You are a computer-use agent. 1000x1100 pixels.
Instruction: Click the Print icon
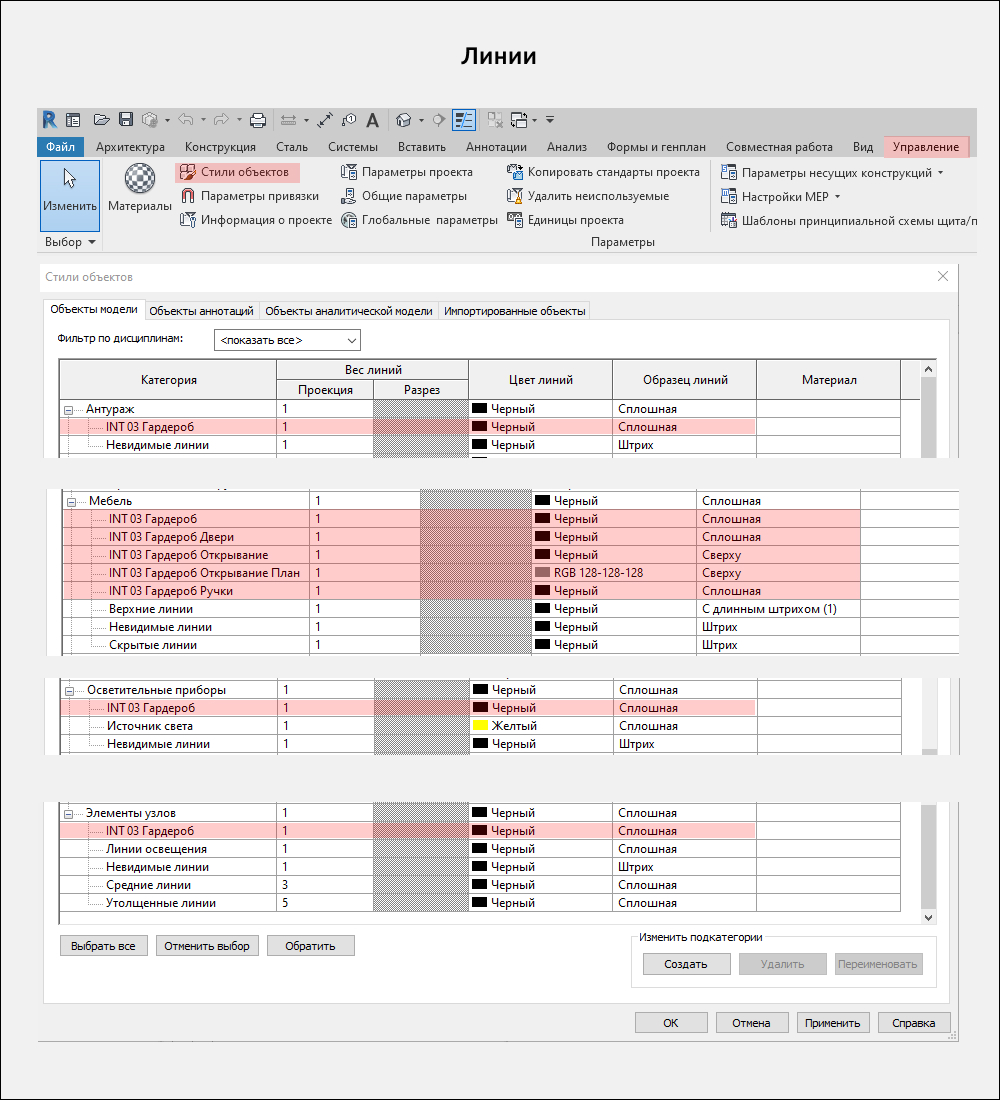tap(258, 120)
